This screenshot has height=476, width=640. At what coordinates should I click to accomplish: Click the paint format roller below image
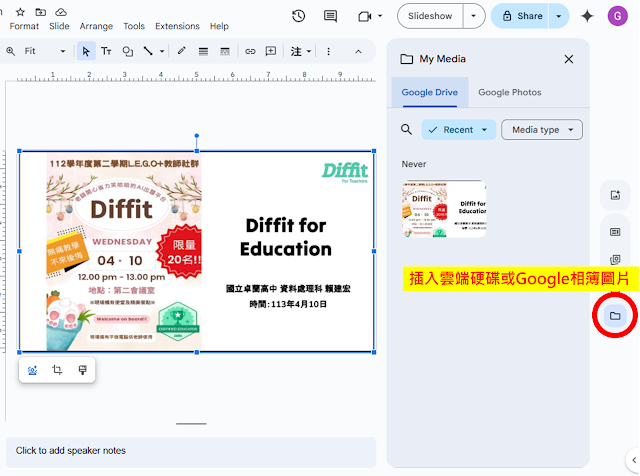(82, 370)
